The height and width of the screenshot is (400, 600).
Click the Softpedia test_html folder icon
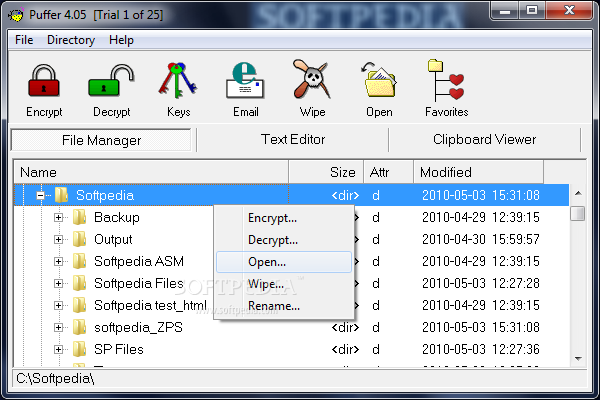pos(79,305)
